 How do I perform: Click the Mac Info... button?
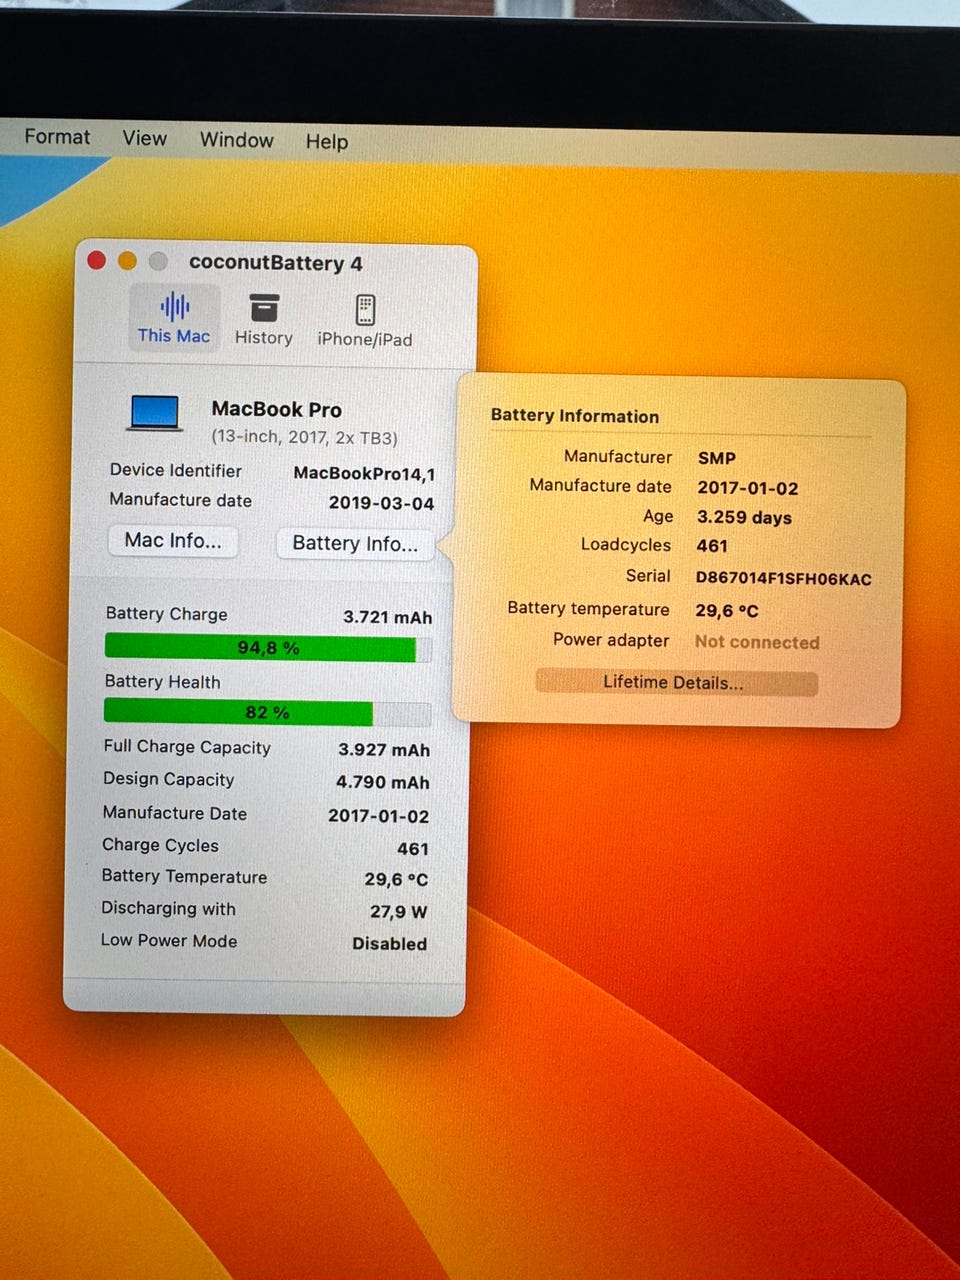pos(173,541)
